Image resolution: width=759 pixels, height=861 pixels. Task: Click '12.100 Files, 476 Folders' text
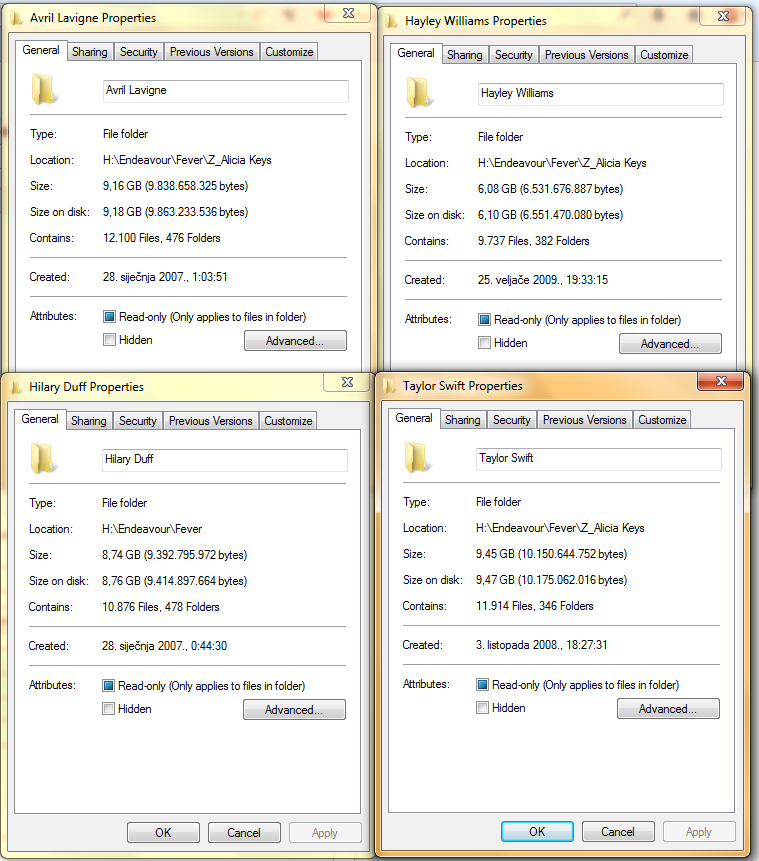tap(162, 238)
